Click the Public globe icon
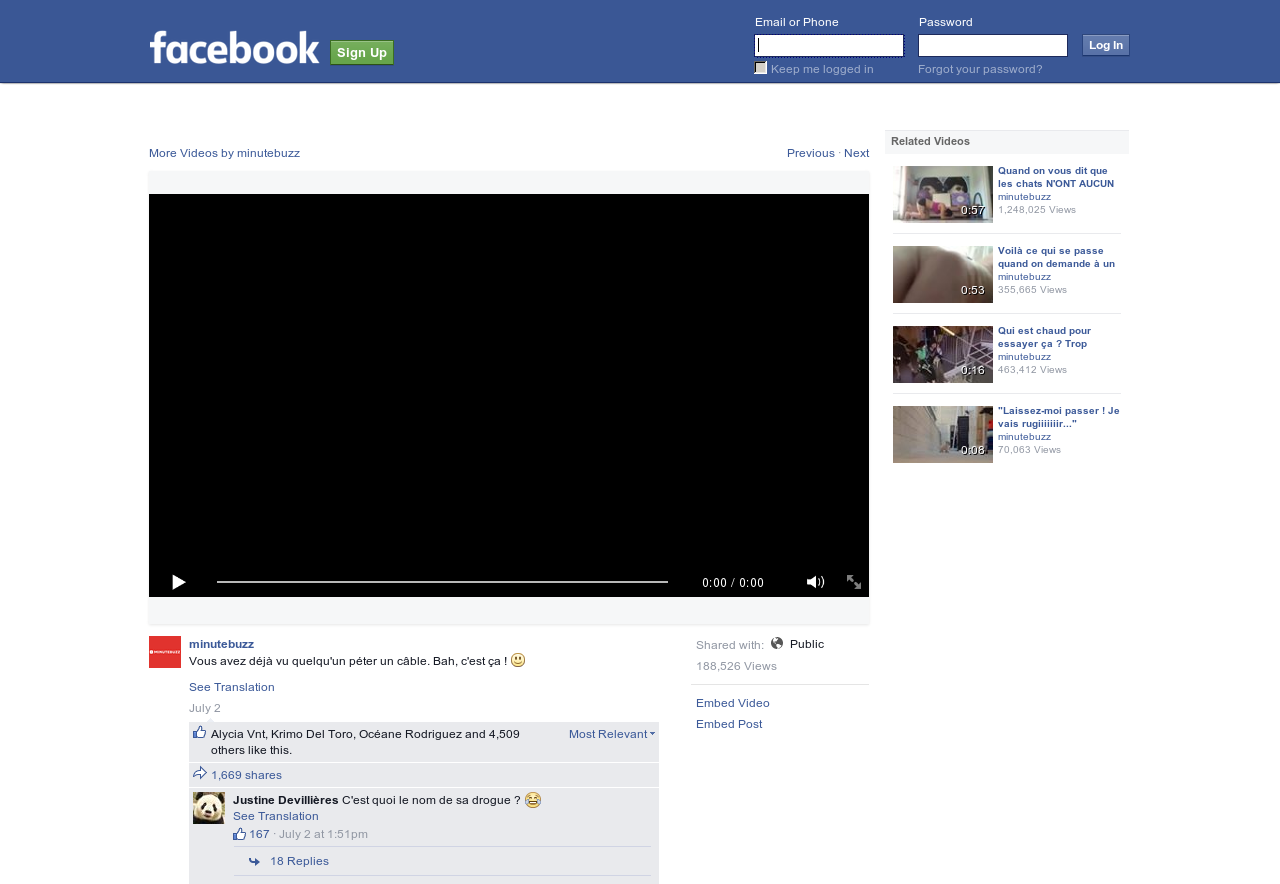1280x884 pixels. click(x=777, y=643)
